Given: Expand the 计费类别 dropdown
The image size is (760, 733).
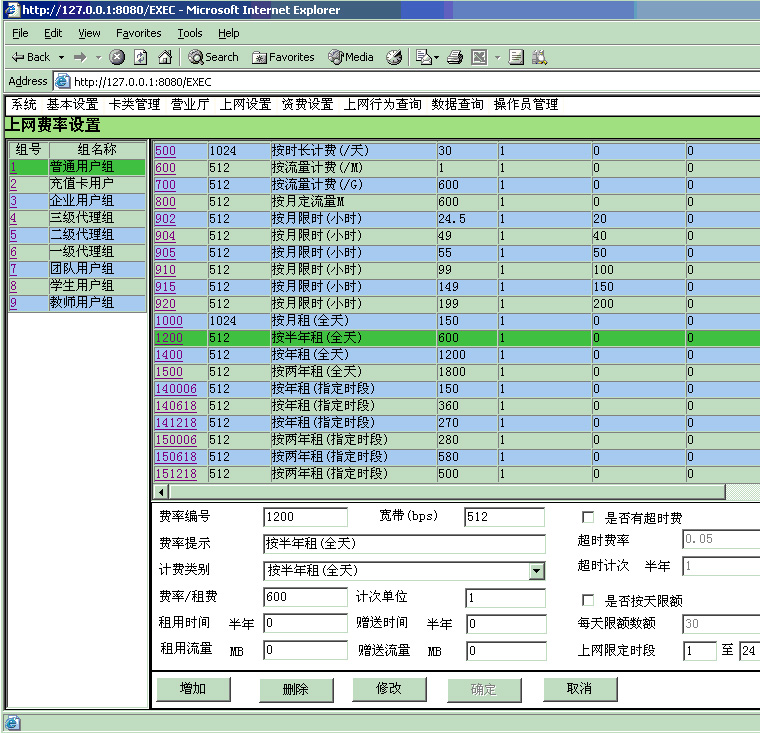Looking at the screenshot, I should [x=537, y=571].
